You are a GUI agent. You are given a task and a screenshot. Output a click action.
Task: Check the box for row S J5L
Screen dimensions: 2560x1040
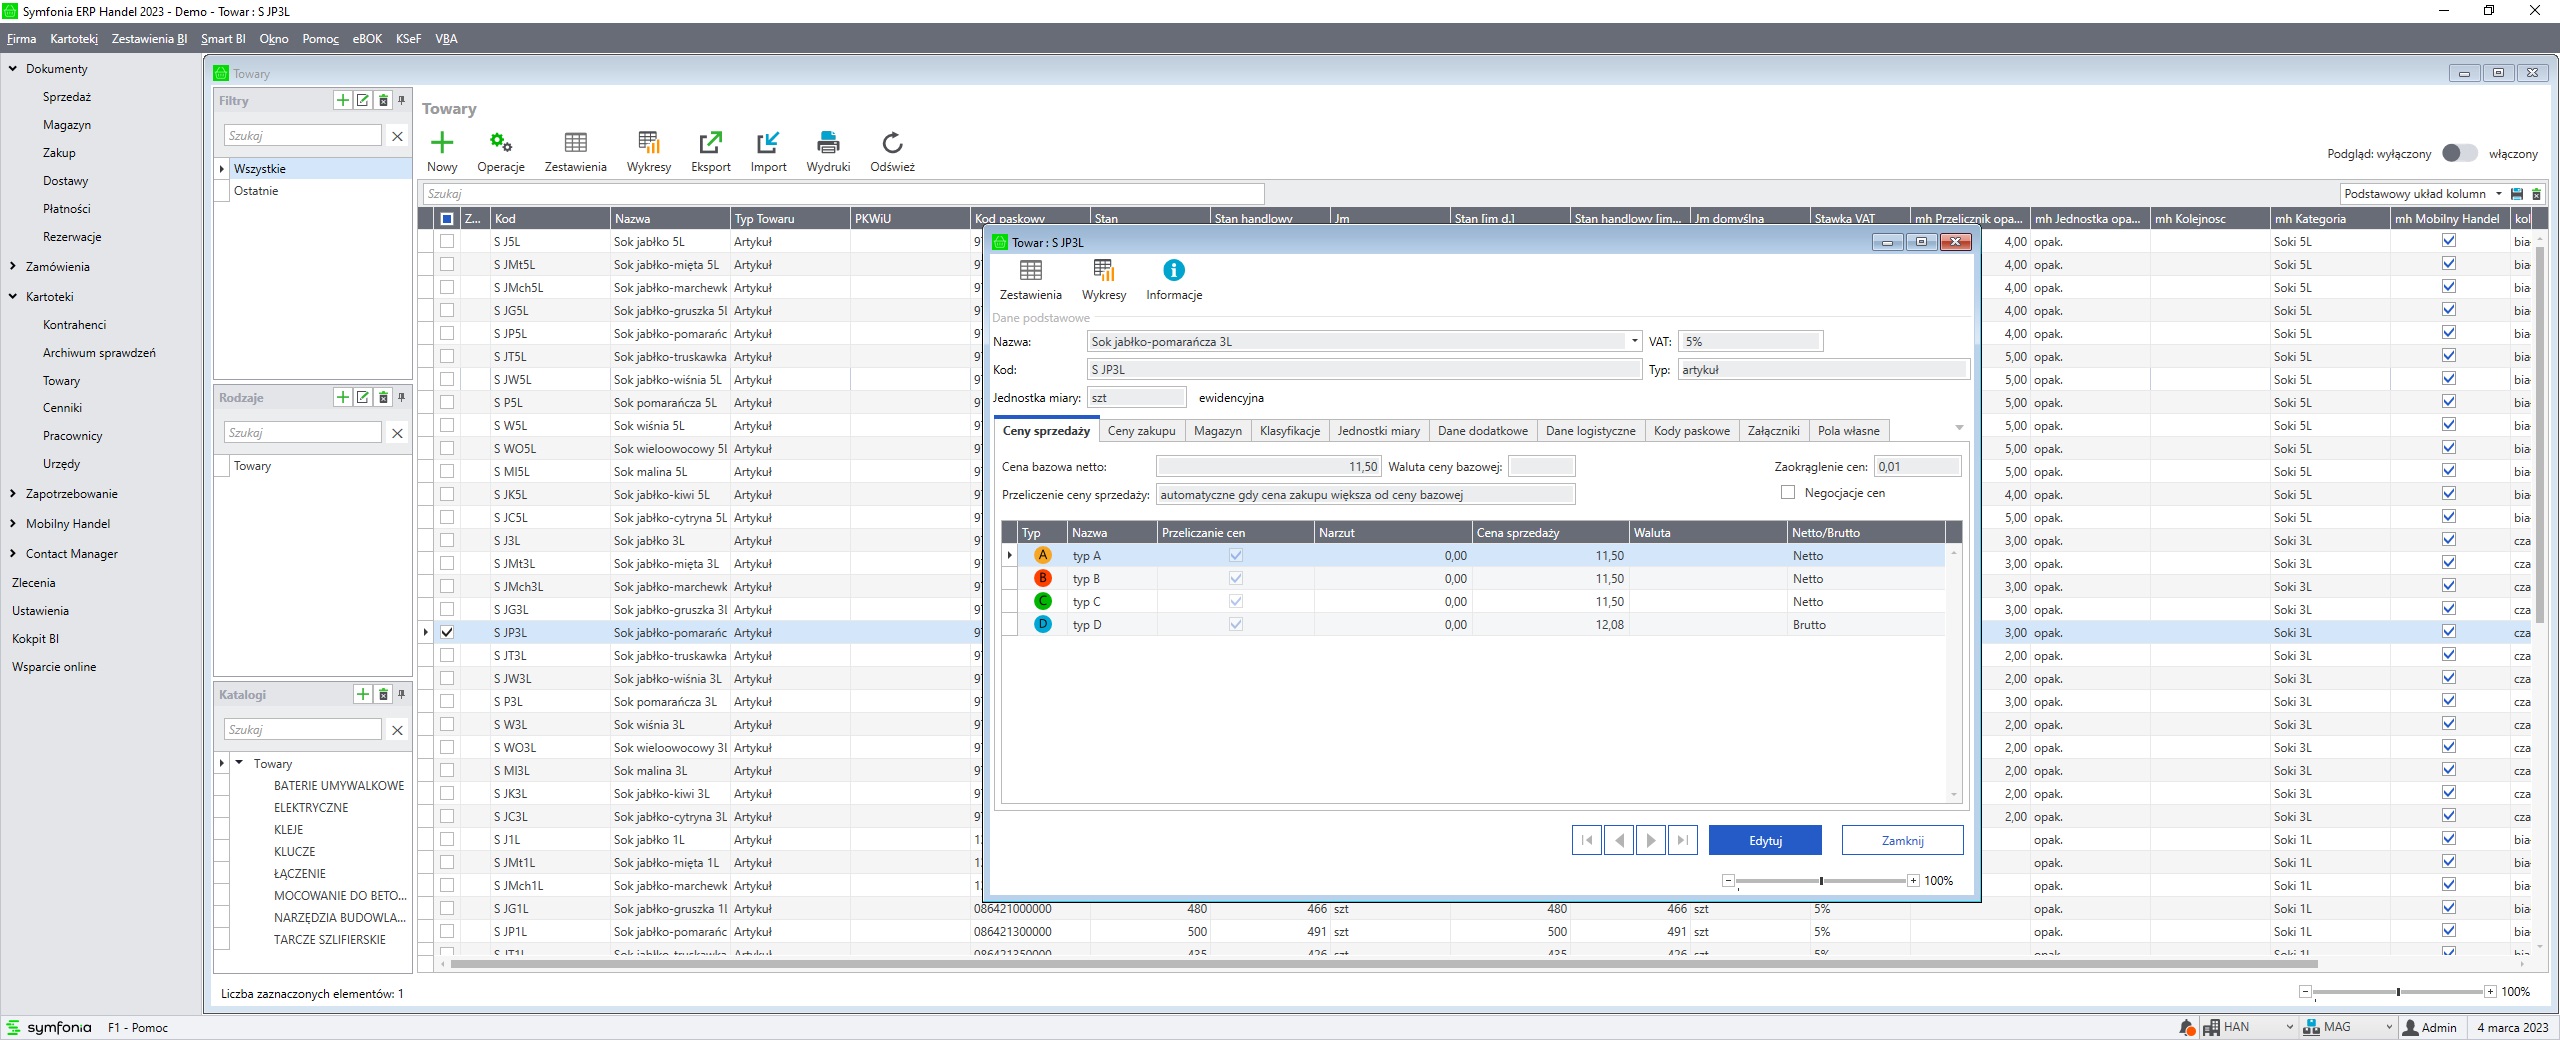[447, 241]
